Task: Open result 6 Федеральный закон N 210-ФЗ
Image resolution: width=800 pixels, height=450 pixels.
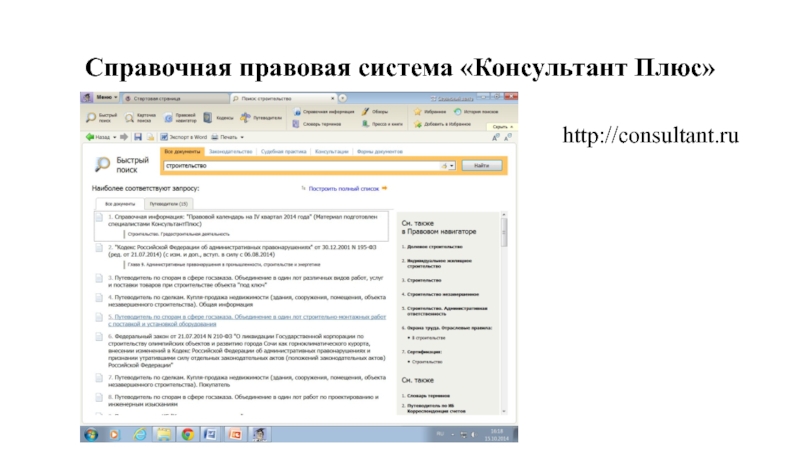Action: [x=246, y=351]
